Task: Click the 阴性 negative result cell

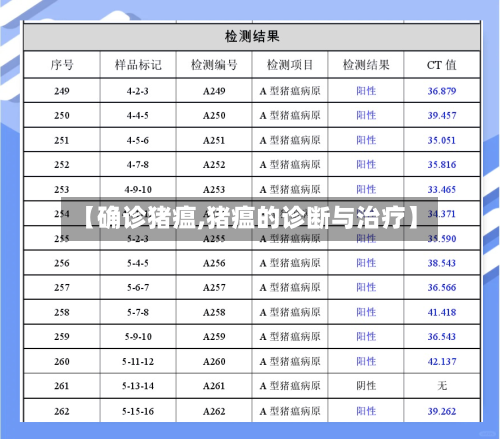Action: 366,386
